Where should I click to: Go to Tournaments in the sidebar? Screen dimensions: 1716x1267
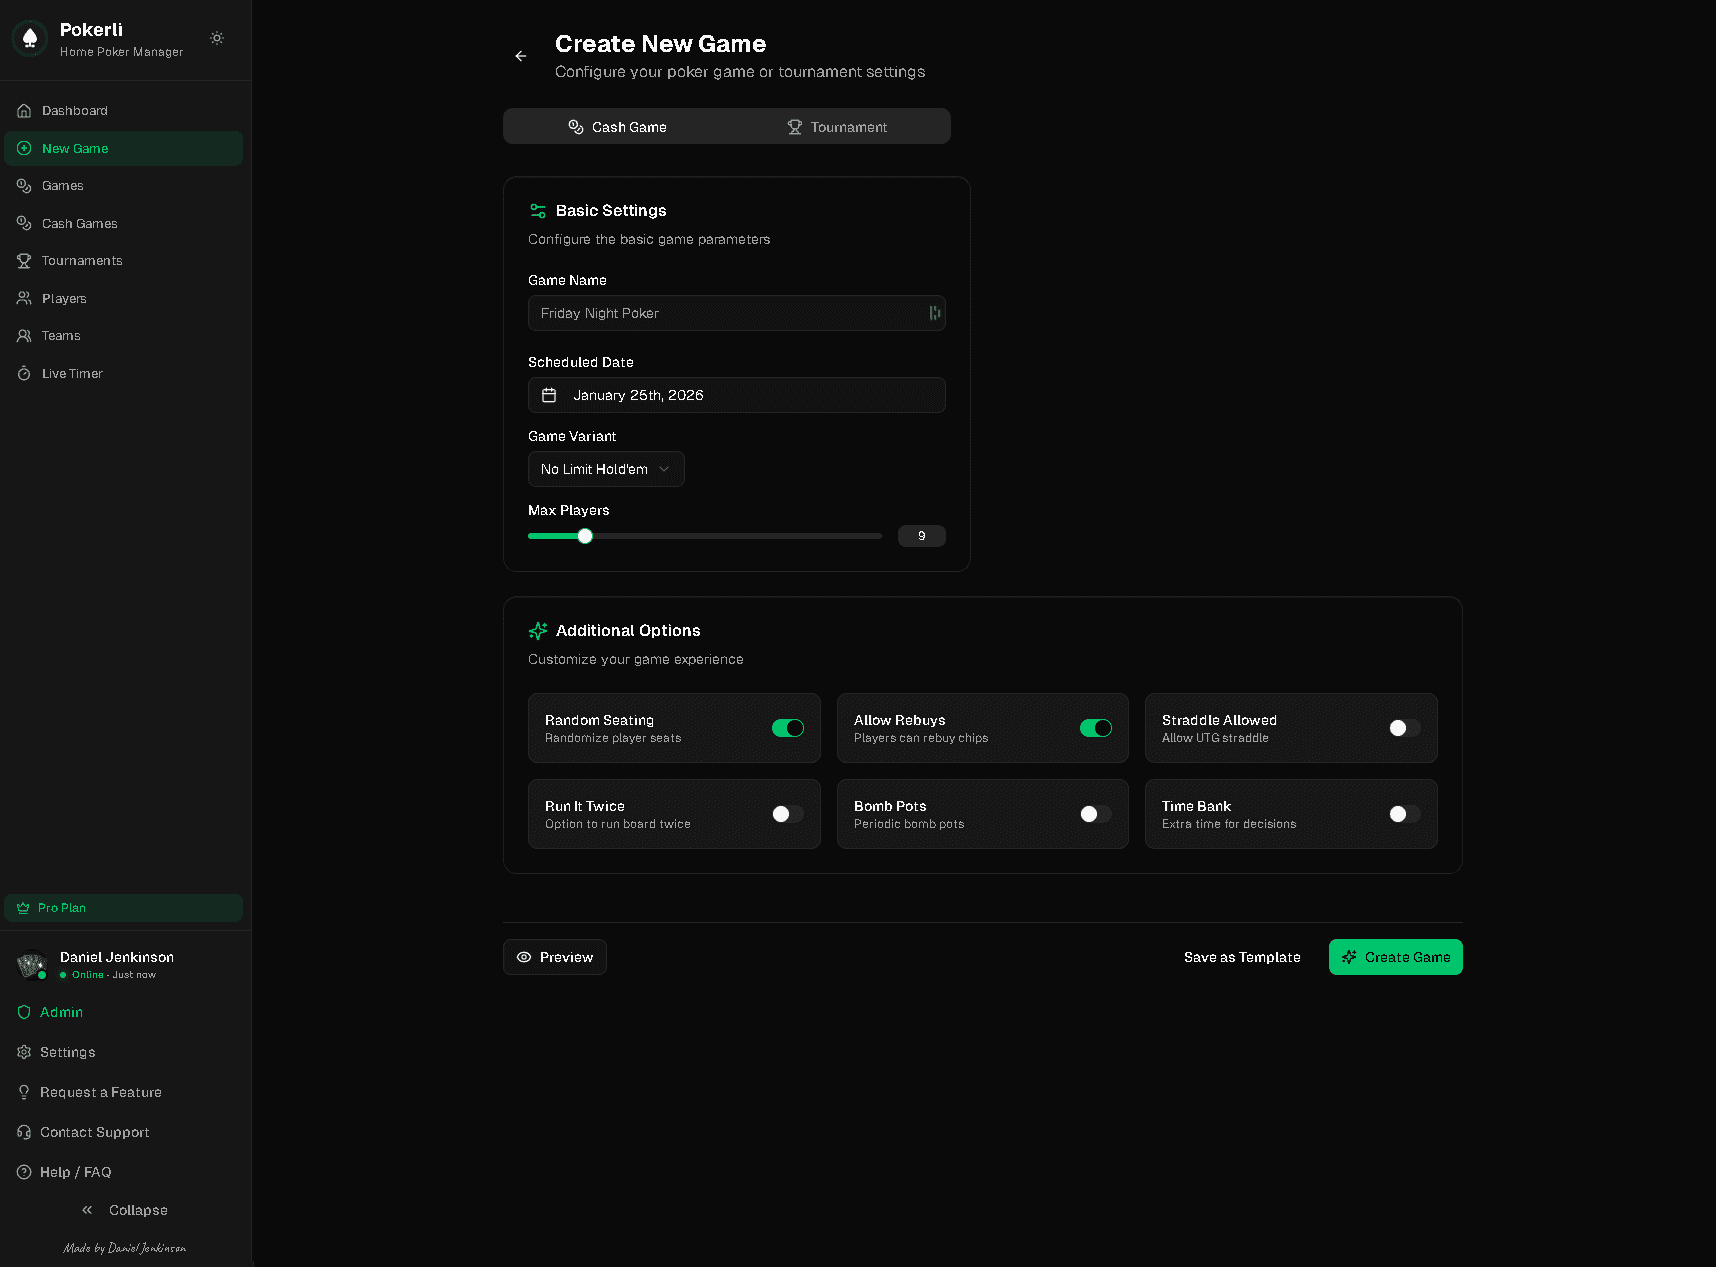(x=82, y=261)
